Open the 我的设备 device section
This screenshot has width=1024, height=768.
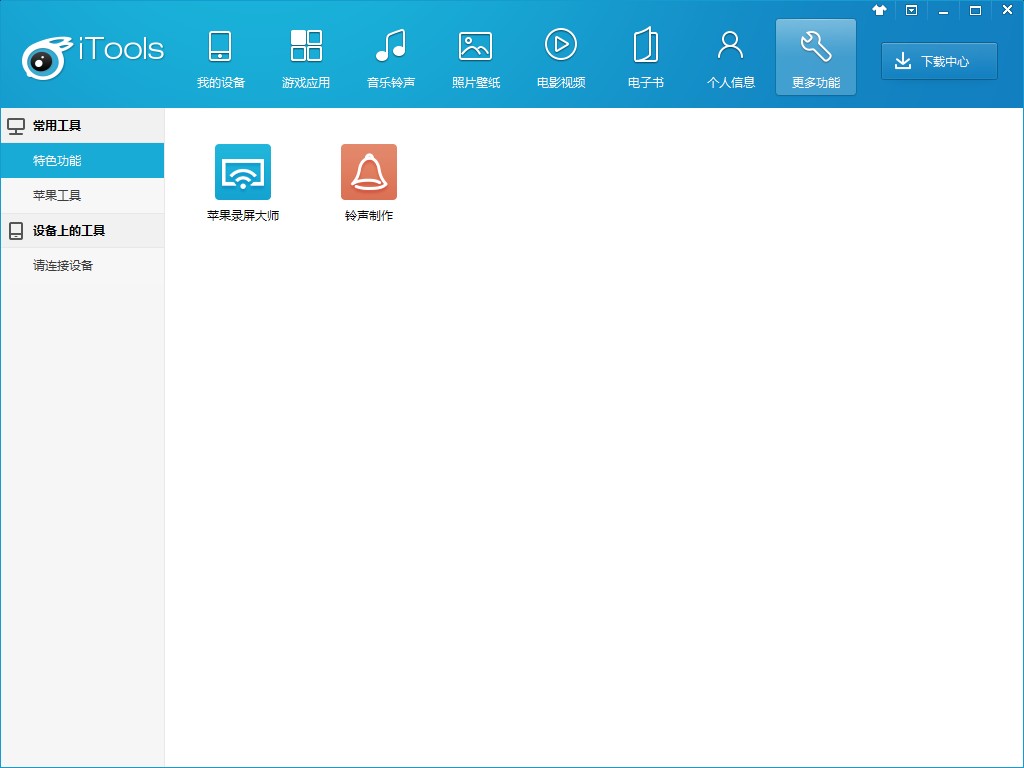[x=220, y=58]
